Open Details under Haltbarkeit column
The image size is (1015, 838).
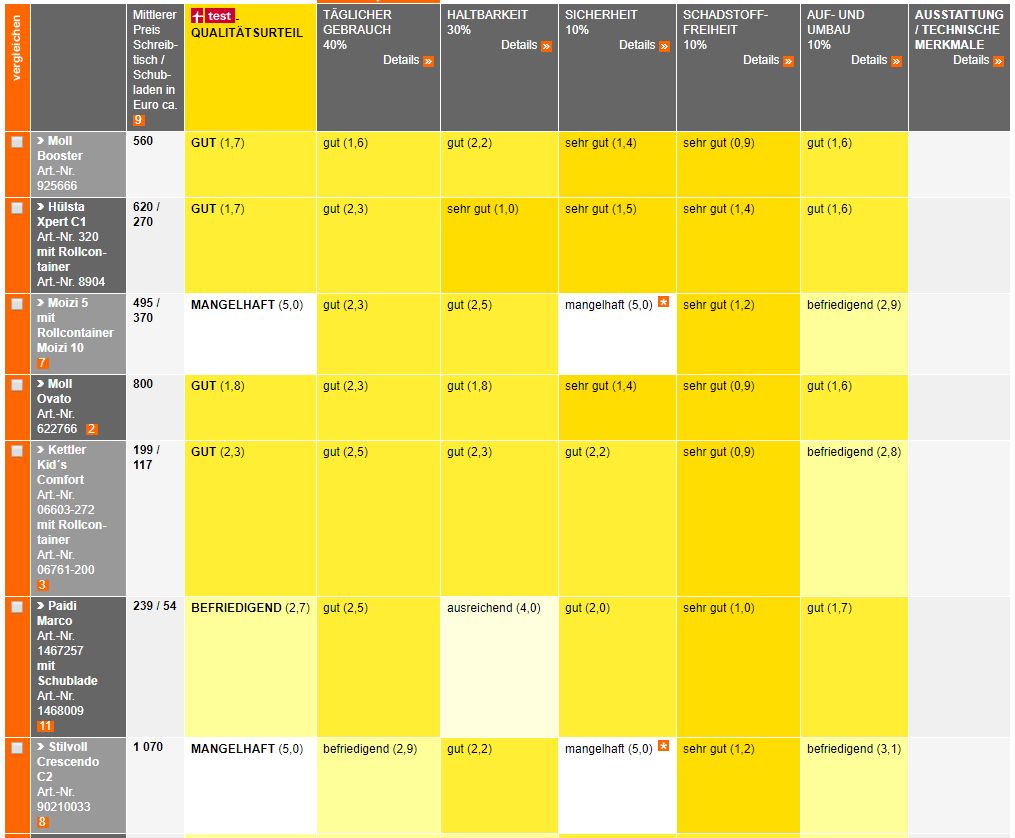point(519,45)
